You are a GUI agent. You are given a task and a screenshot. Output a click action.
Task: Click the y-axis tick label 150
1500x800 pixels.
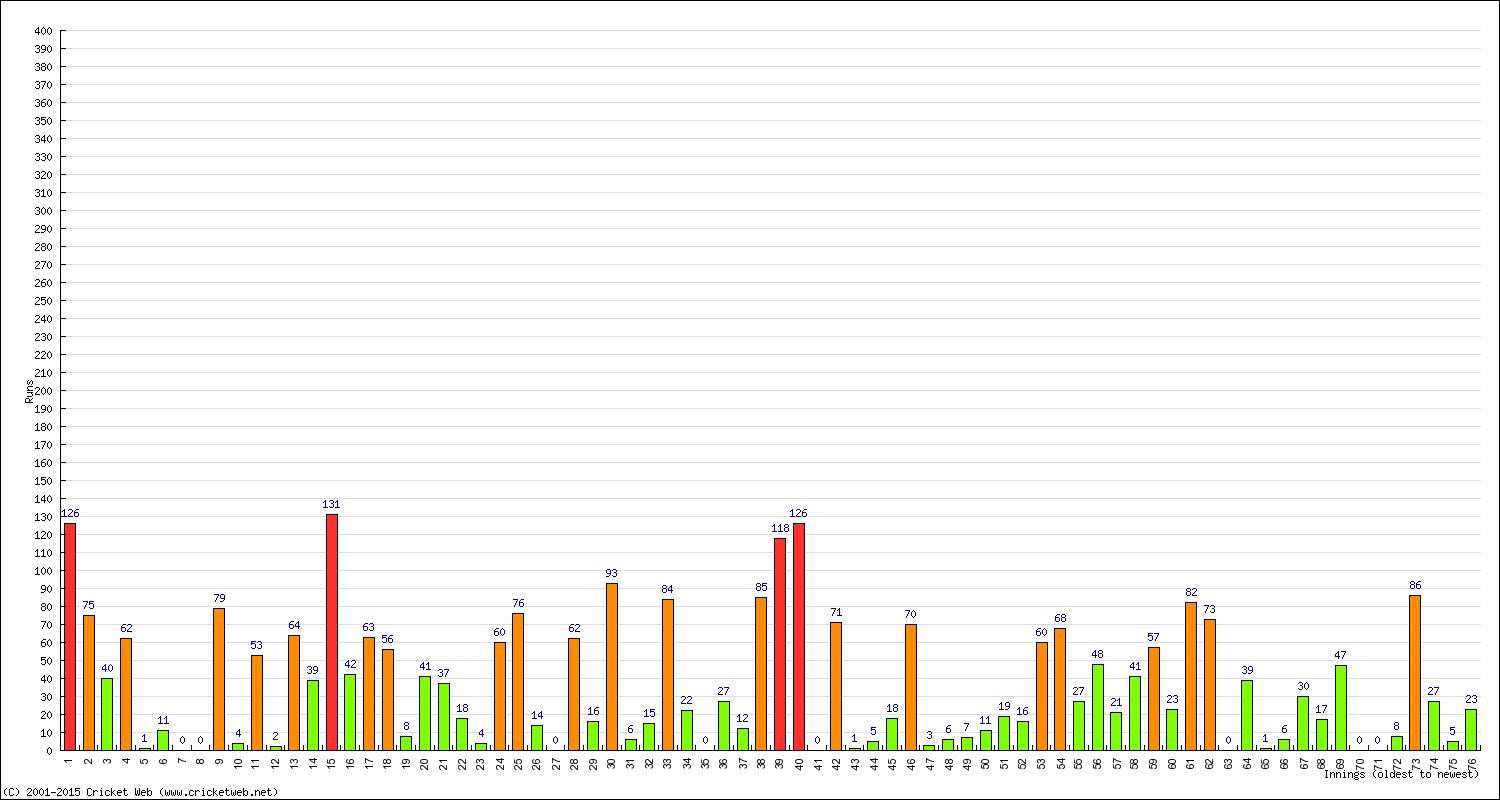42,480
